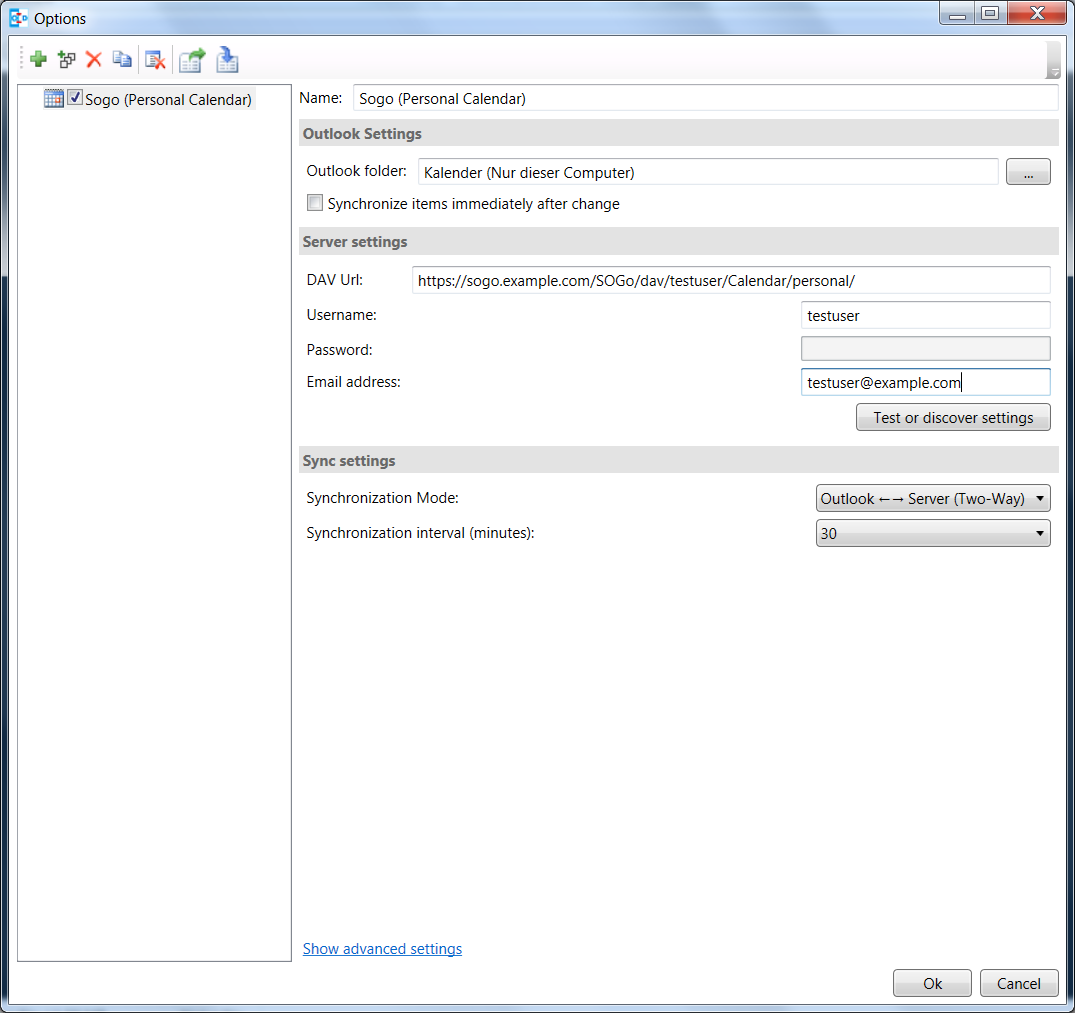Confirm with the Ok button
This screenshot has width=1075, height=1013.
pyautogui.click(x=932, y=984)
